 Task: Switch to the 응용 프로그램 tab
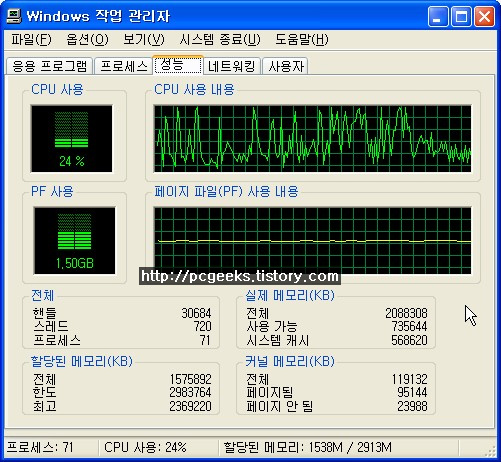click(50, 66)
